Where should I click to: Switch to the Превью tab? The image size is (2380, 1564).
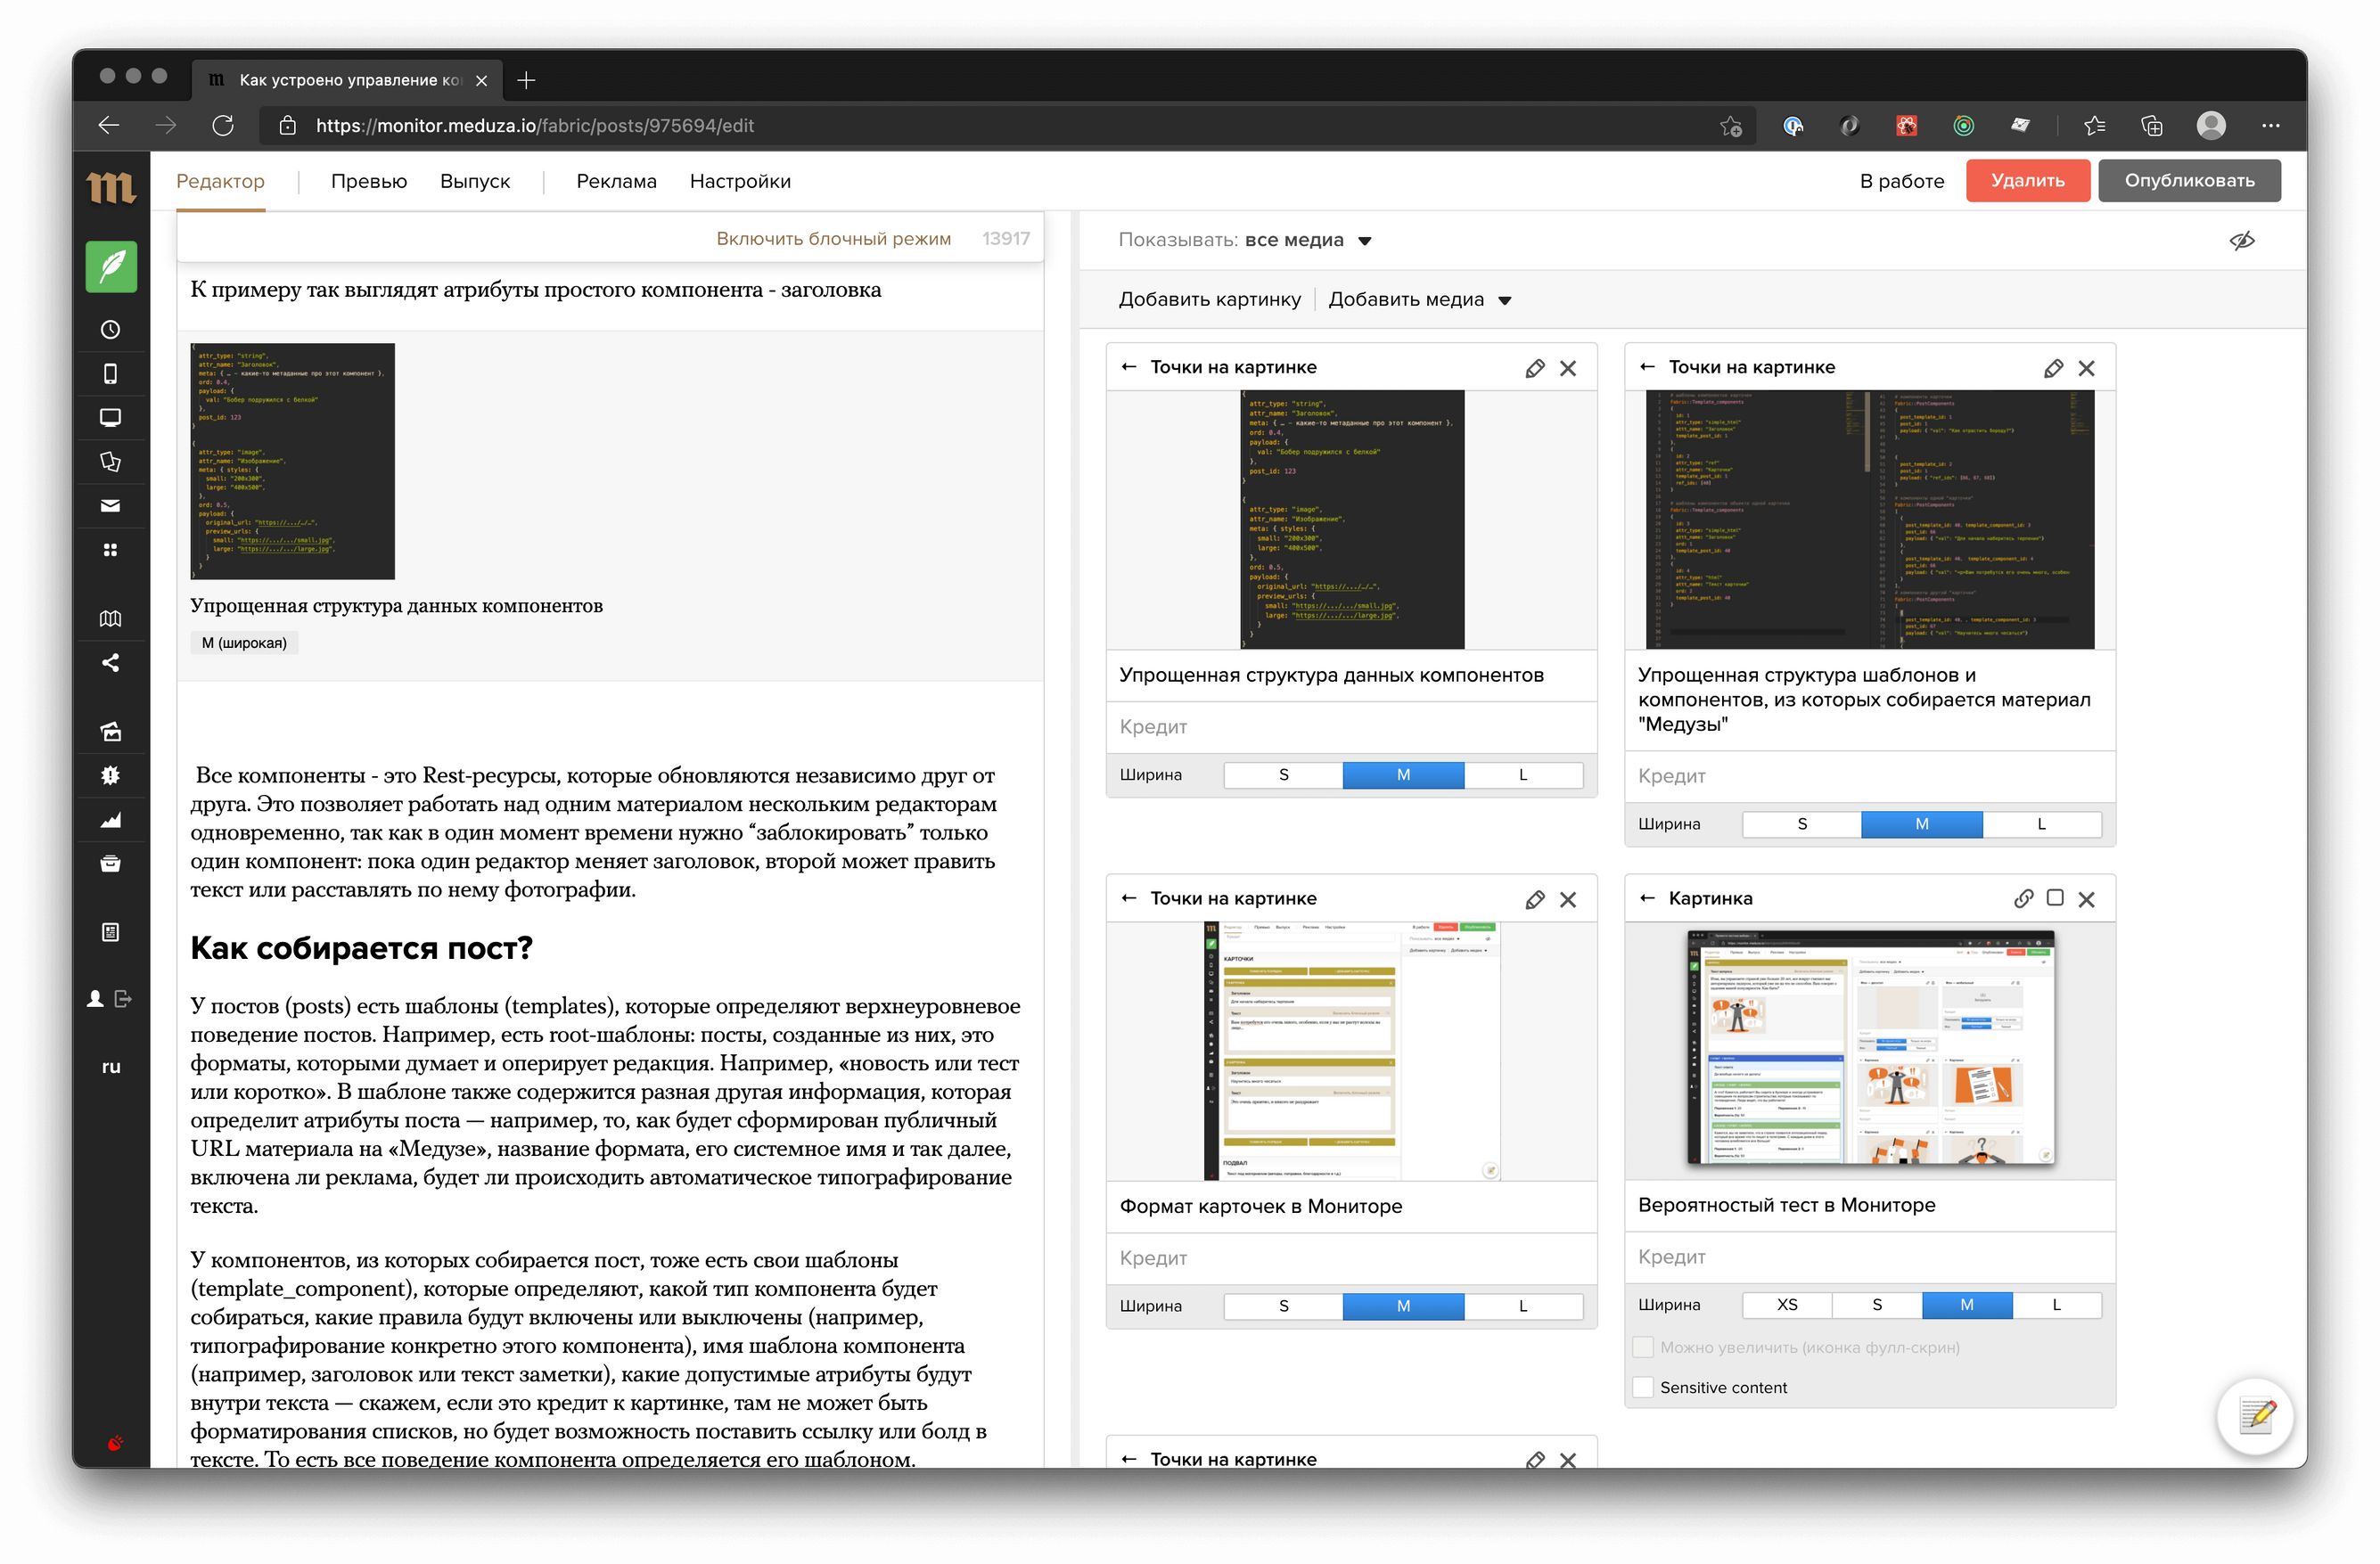[369, 181]
